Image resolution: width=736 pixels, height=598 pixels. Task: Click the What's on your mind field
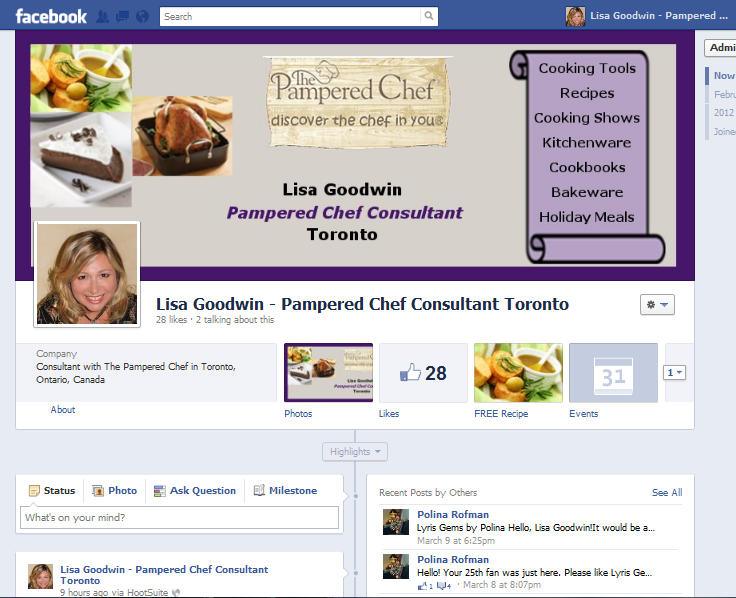179,517
